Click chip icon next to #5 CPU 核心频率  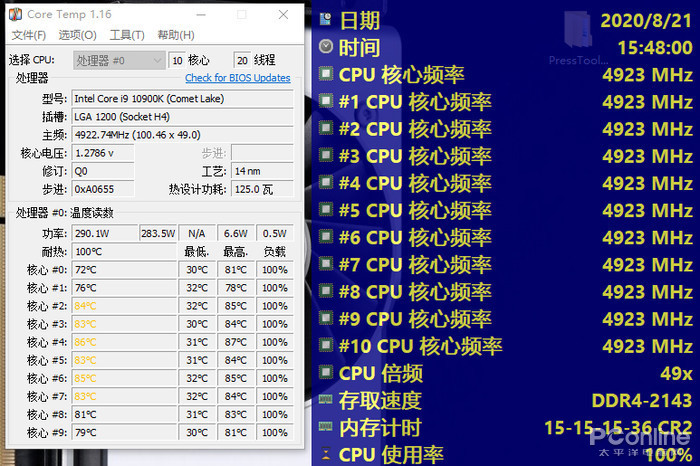(x=326, y=209)
